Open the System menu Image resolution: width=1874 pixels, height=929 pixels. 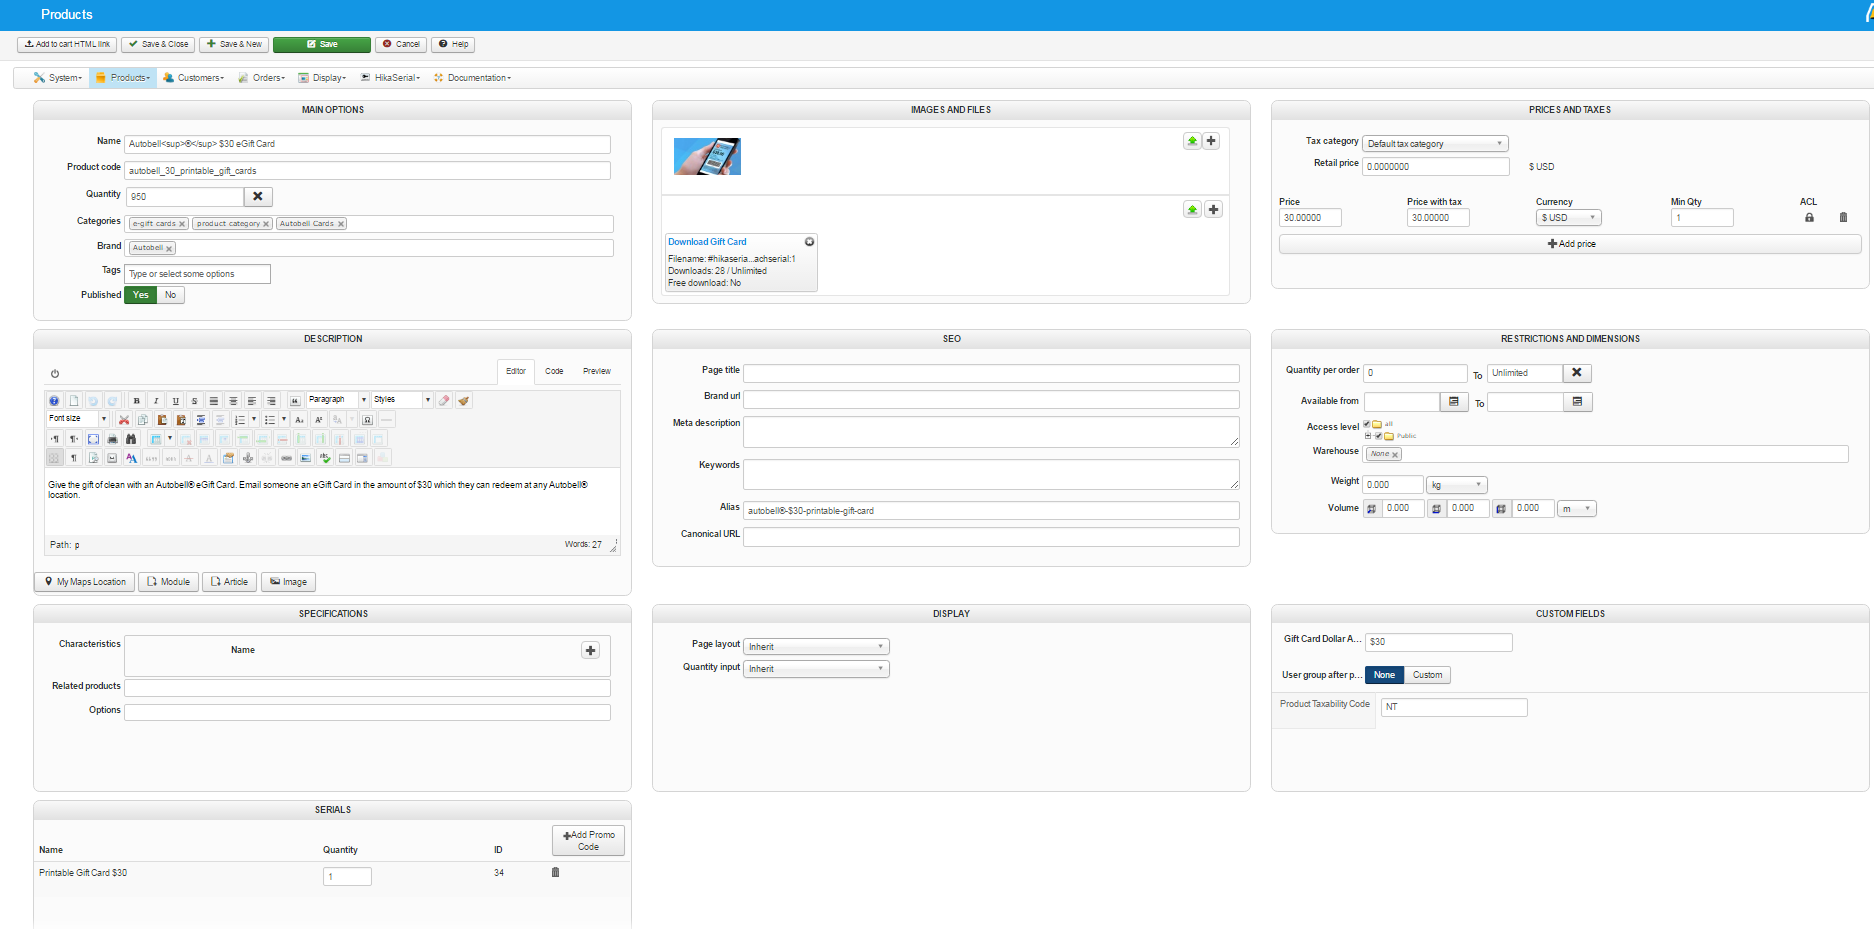pos(58,78)
